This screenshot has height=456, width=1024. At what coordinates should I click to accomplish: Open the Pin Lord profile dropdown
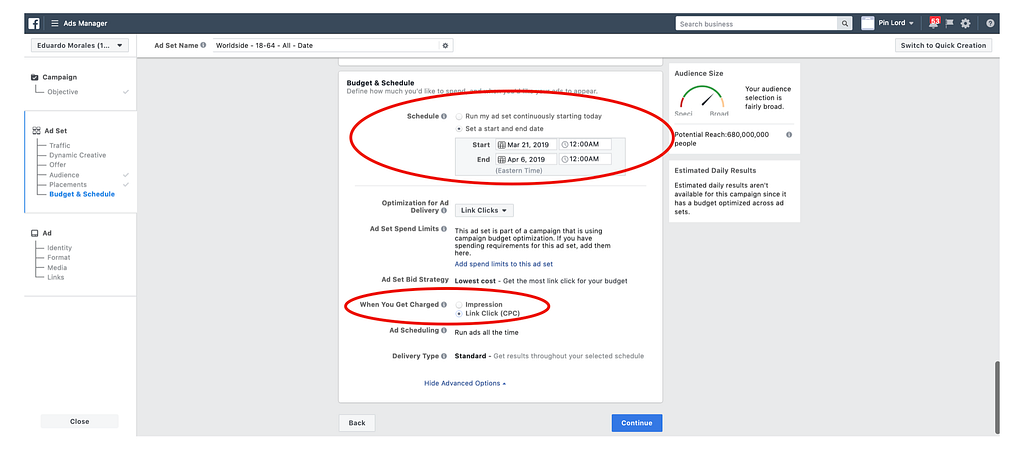click(888, 23)
